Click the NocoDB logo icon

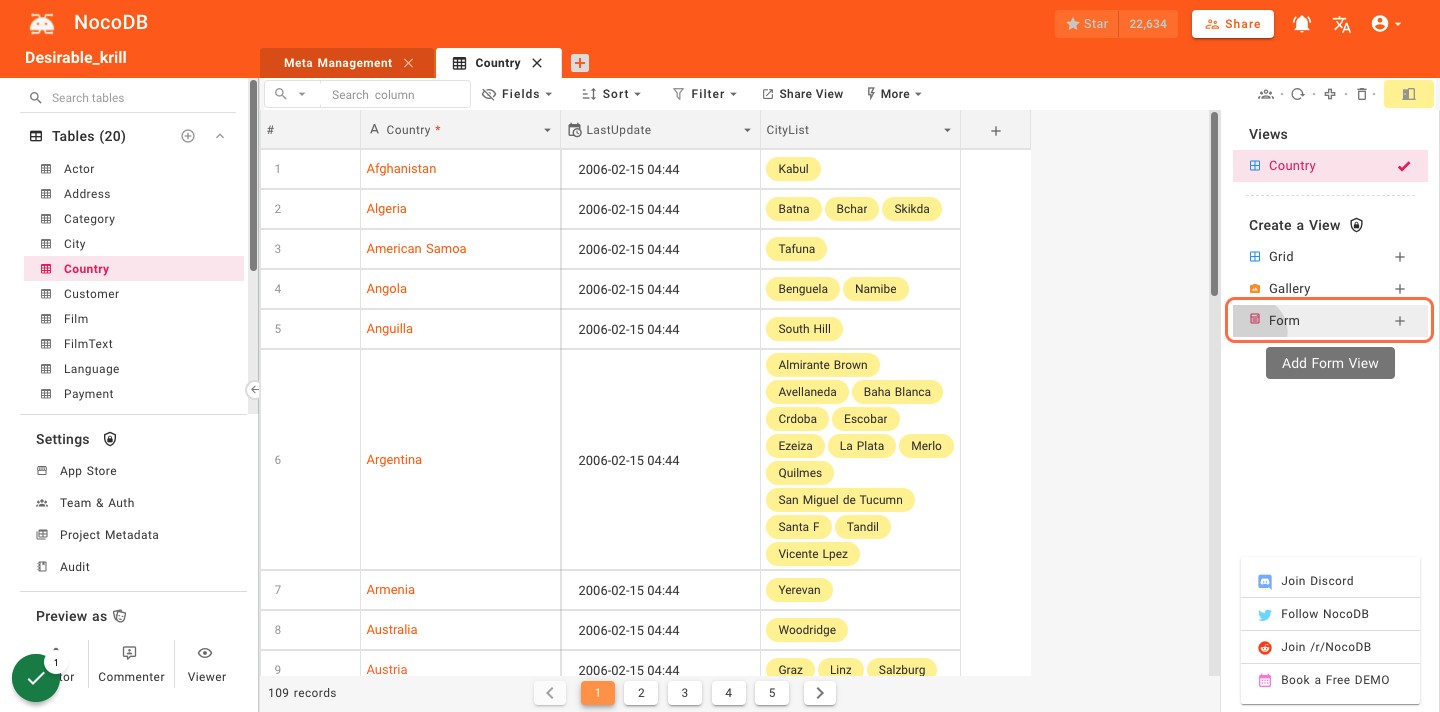pyautogui.click(x=42, y=23)
